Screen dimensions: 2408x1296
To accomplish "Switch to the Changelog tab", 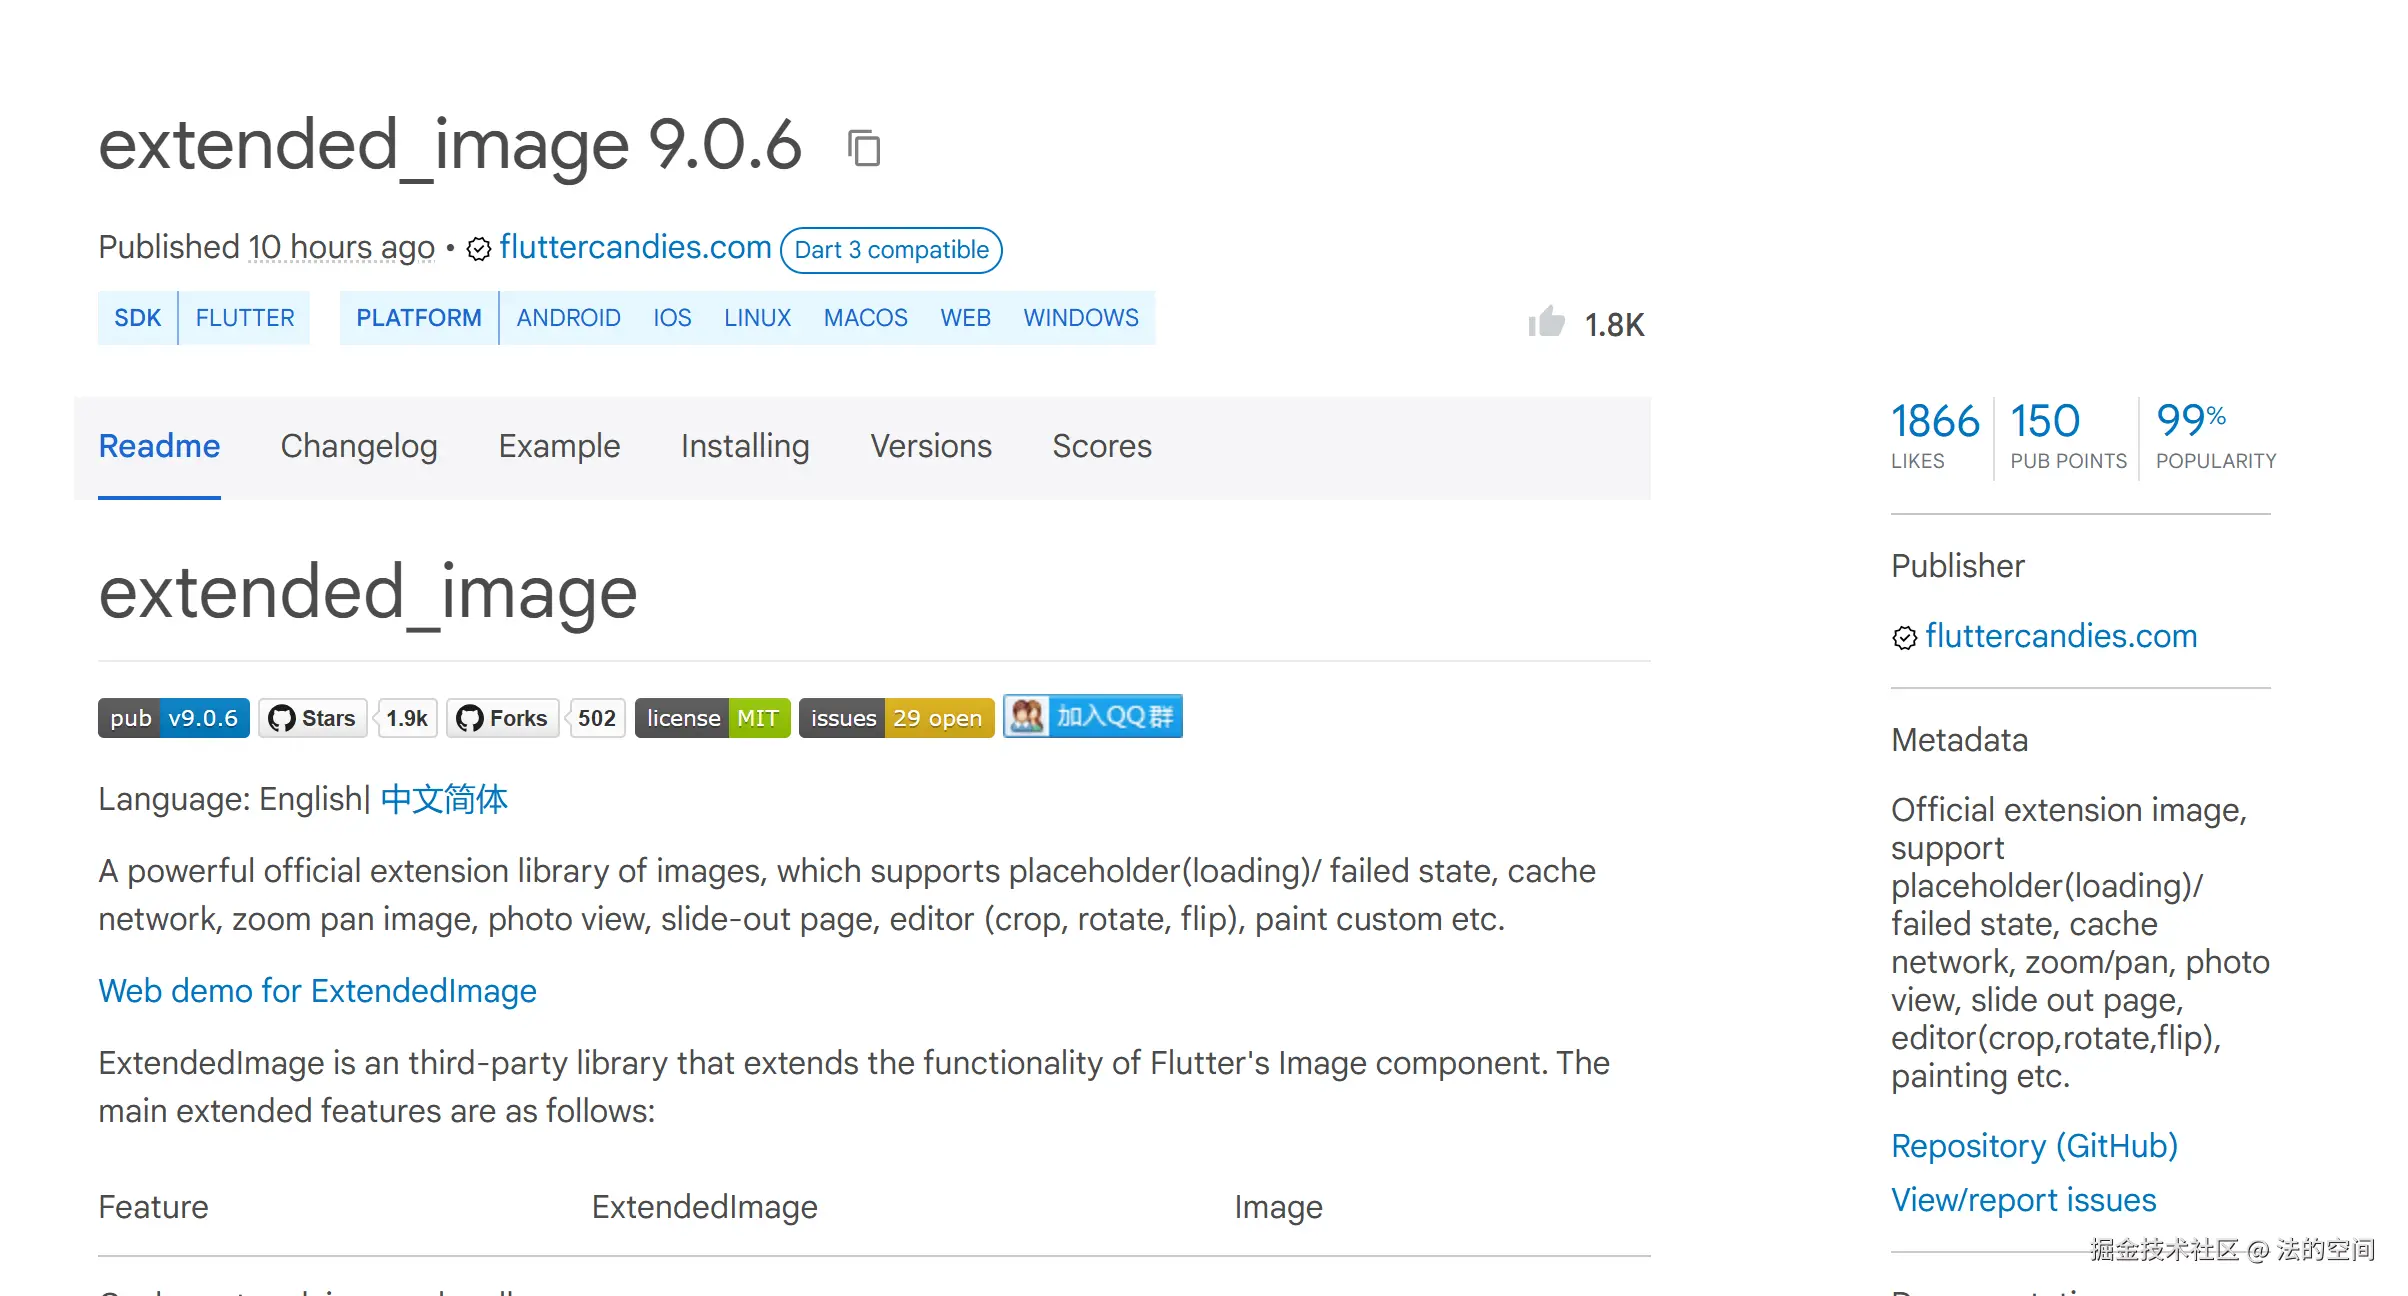I will tap(359, 446).
